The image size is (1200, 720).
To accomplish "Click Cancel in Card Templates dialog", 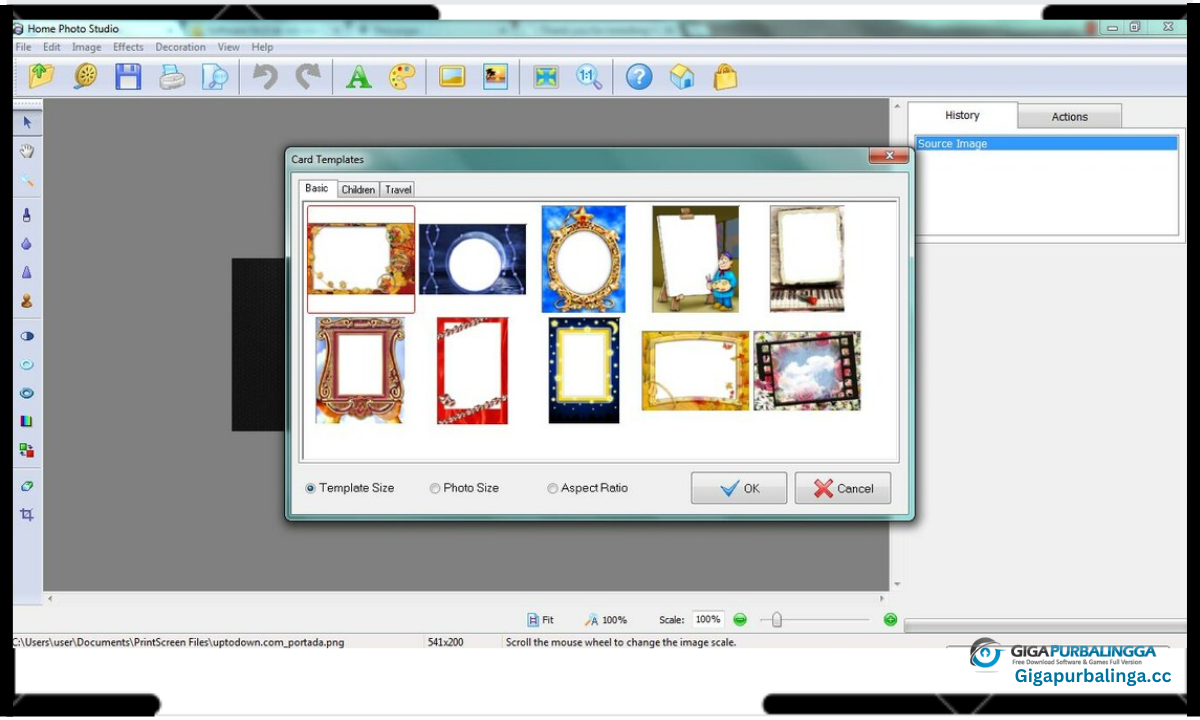I will 843,488.
